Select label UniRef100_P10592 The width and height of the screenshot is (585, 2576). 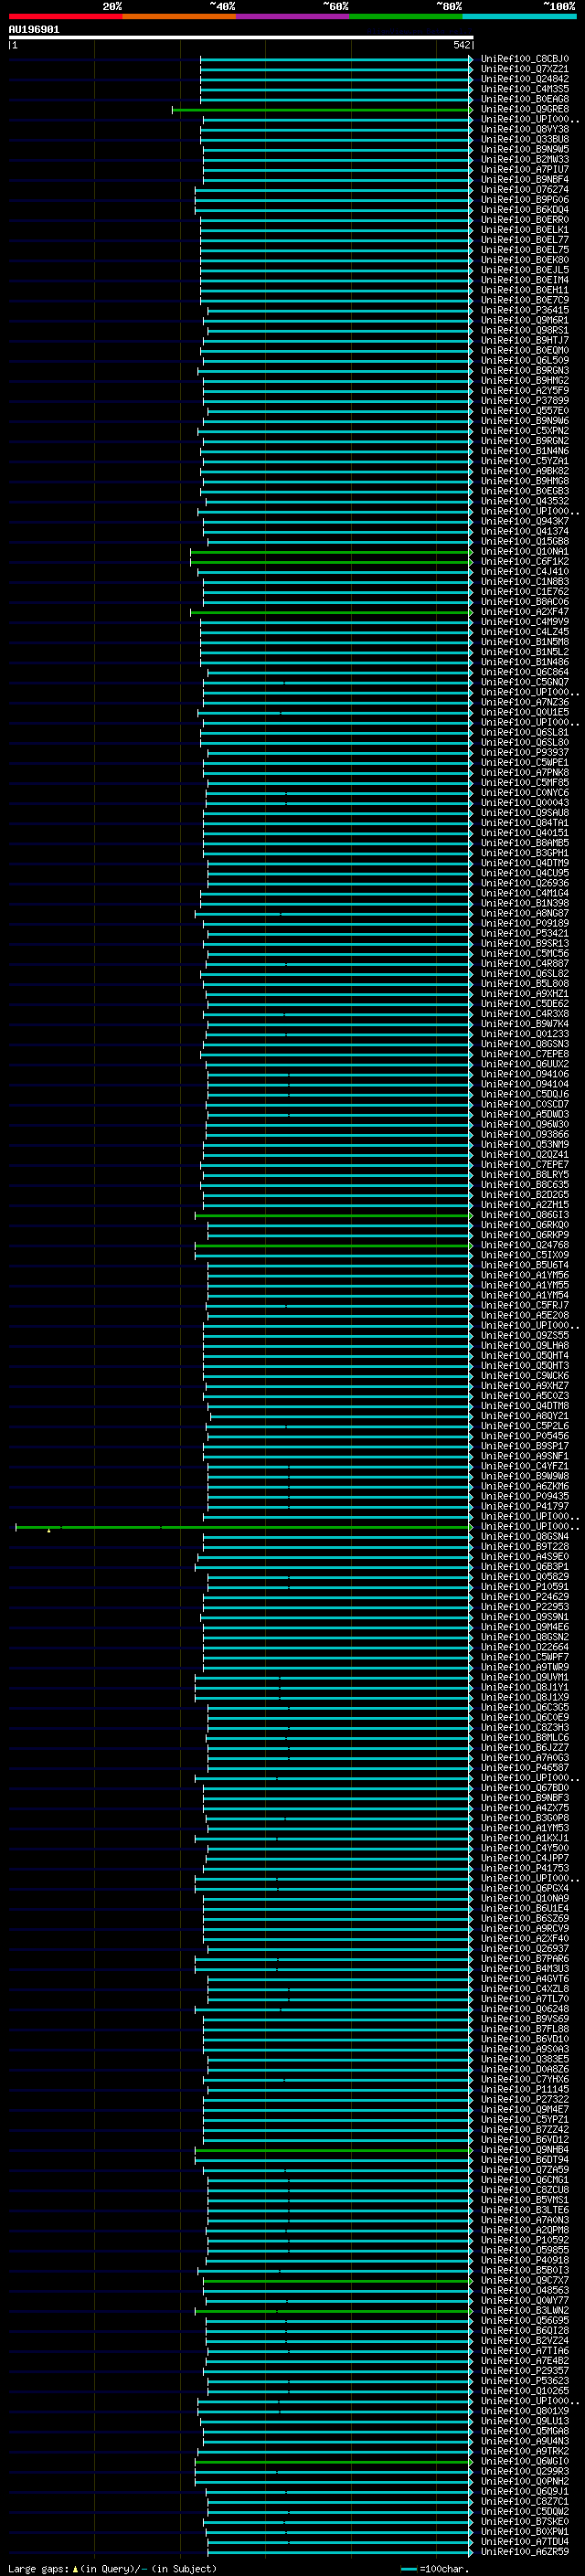524,2241
